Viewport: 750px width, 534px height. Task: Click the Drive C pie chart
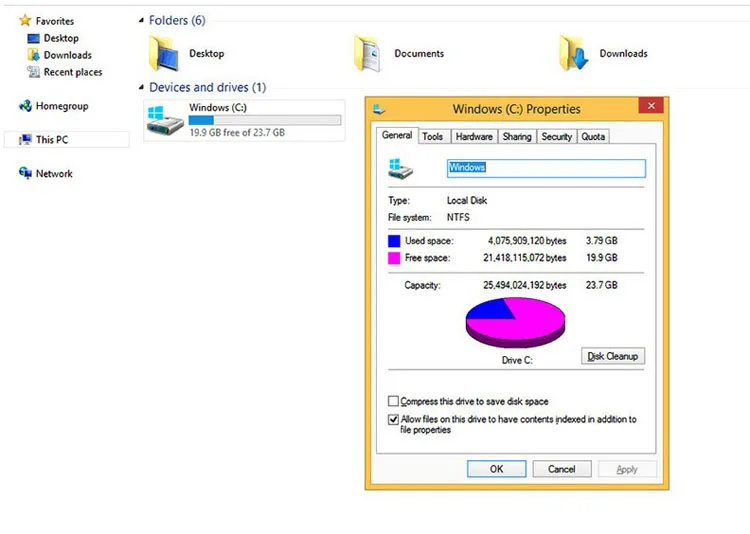[516, 322]
